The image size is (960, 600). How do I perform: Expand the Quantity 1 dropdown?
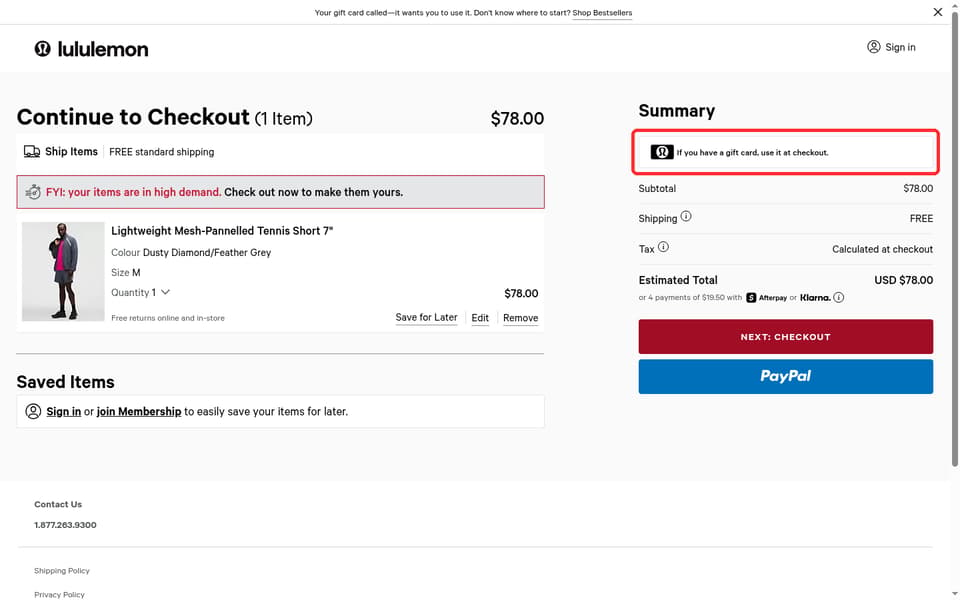pos(140,293)
